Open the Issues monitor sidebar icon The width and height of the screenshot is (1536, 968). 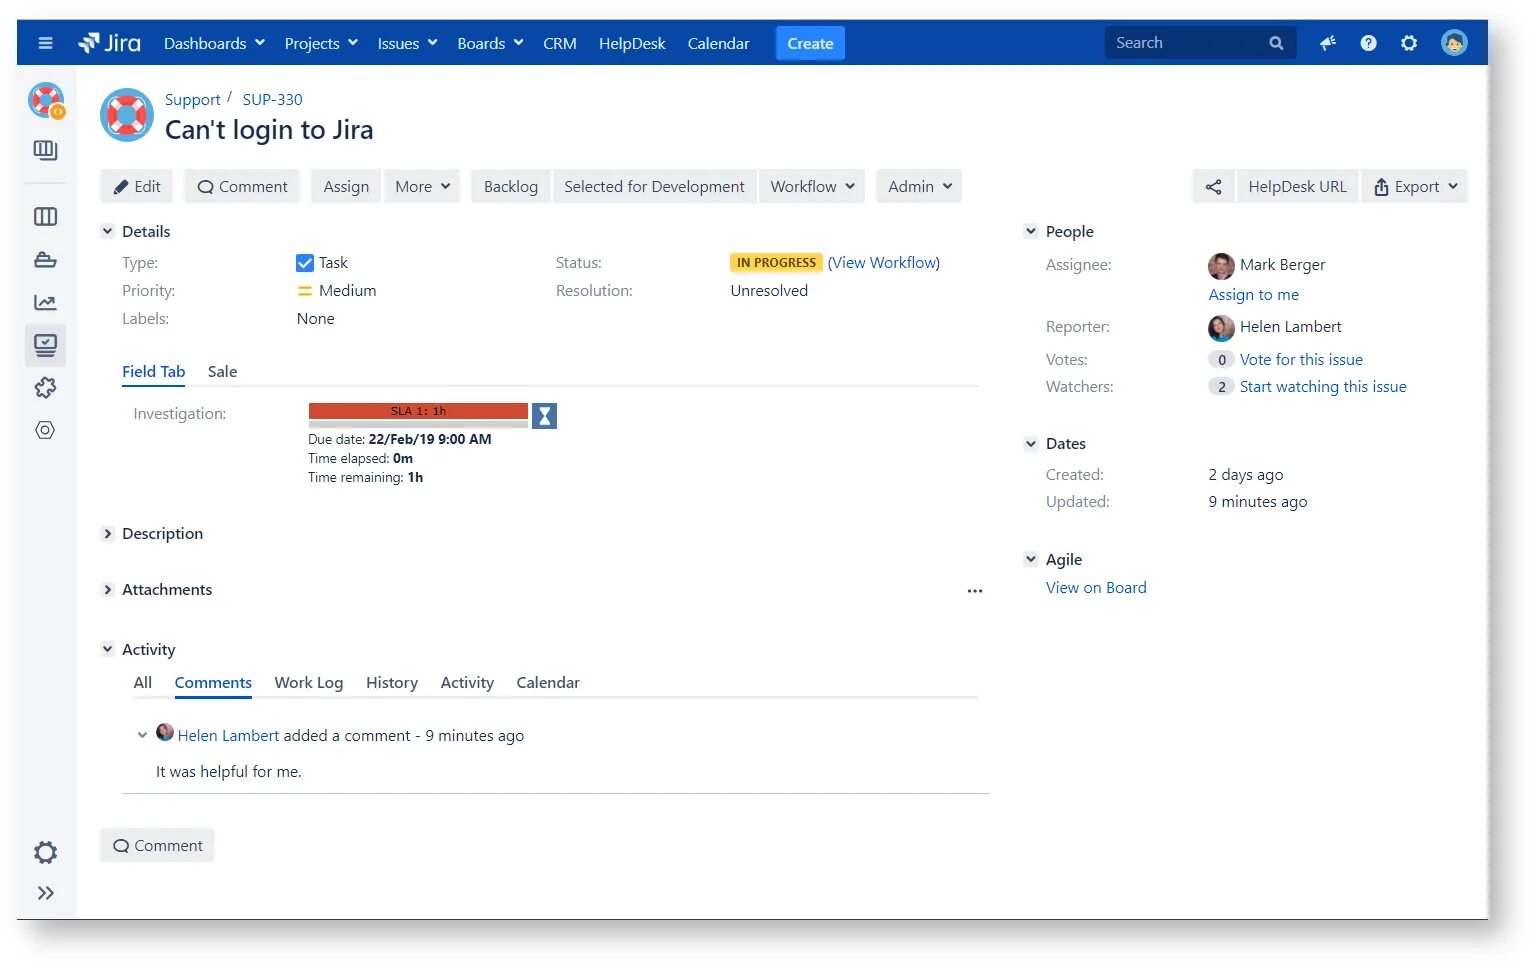[x=45, y=345]
